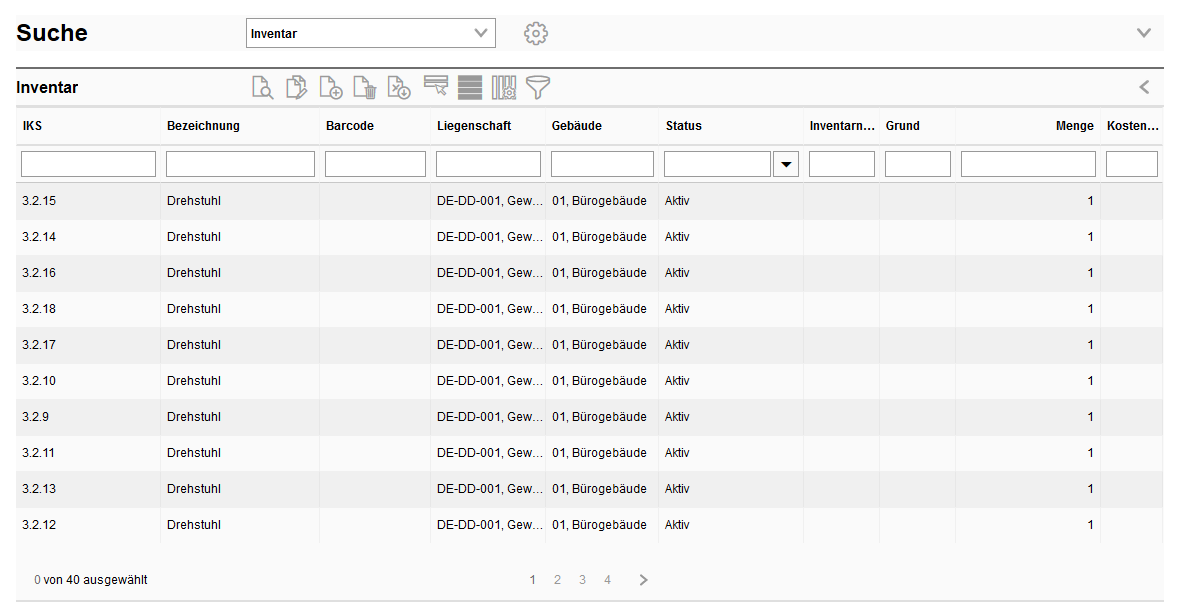Click the view record document icon
The height and width of the screenshot is (607, 1180).
tap(262, 88)
